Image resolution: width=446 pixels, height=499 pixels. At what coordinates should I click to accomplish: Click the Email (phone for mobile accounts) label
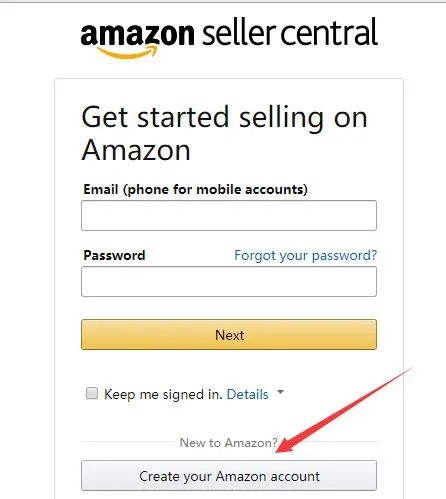(195, 190)
